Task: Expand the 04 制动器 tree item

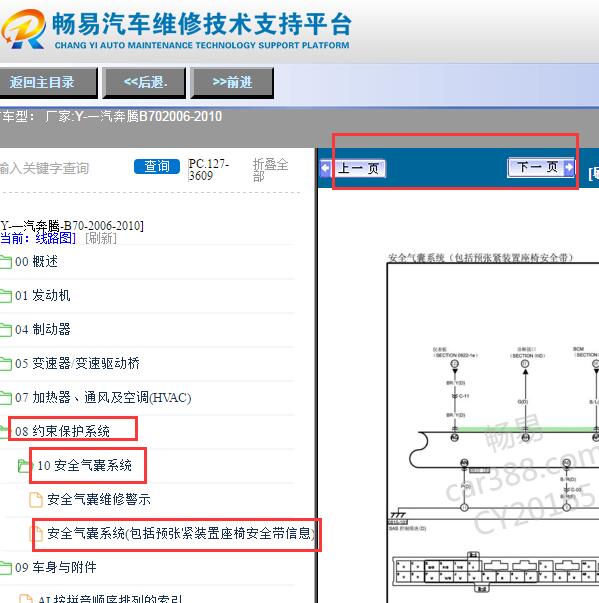Action: coord(43,329)
